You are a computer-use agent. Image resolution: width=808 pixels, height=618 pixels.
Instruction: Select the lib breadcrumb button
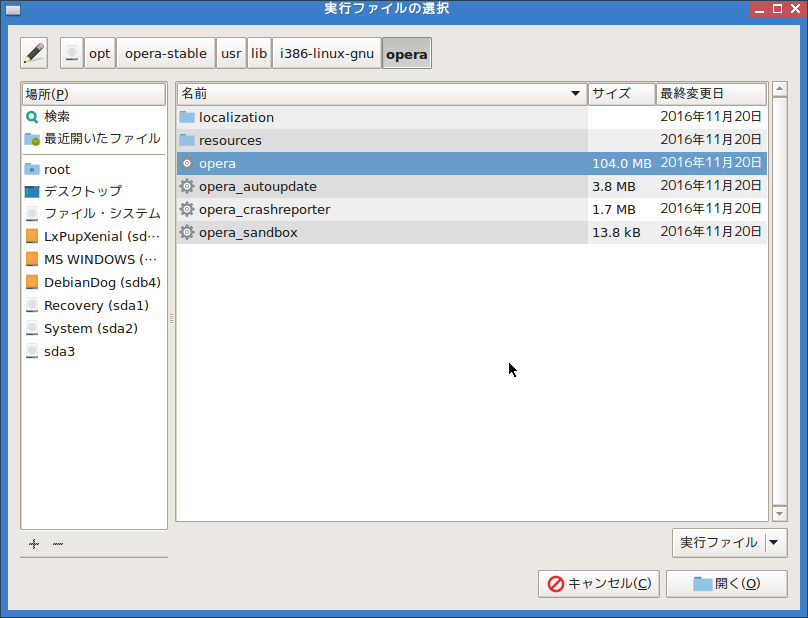(259, 53)
